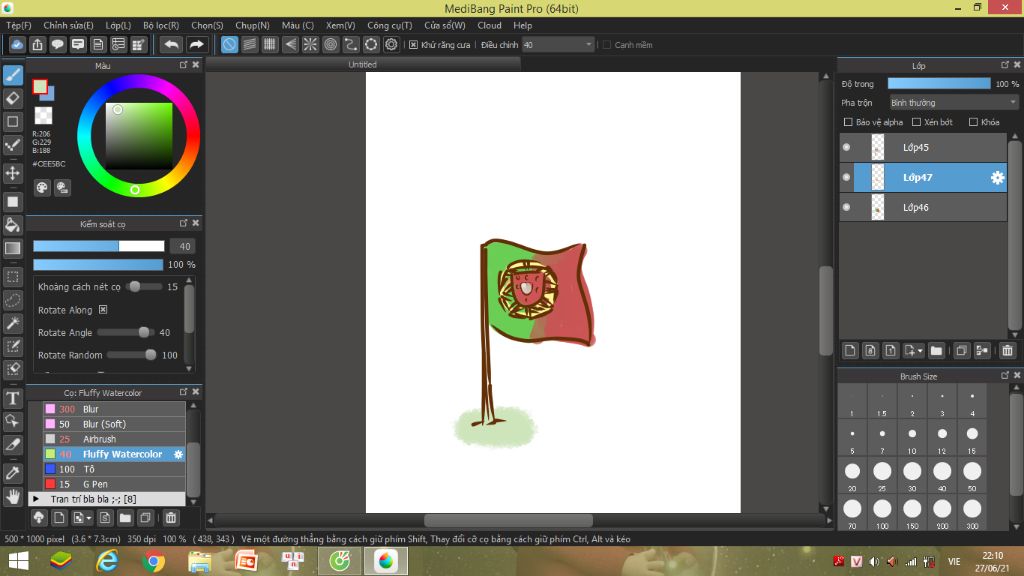Enable the crisscross grid snap guide
This screenshot has width=1024, height=576.
tap(270, 44)
